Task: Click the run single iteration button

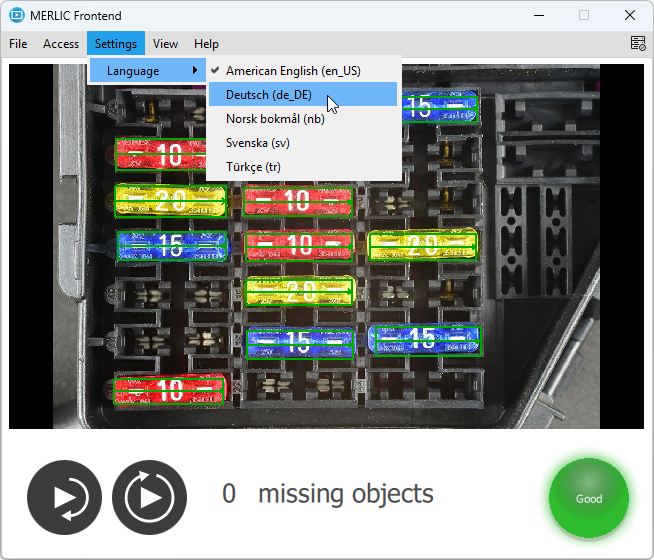Action: pyautogui.click(x=64, y=498)
